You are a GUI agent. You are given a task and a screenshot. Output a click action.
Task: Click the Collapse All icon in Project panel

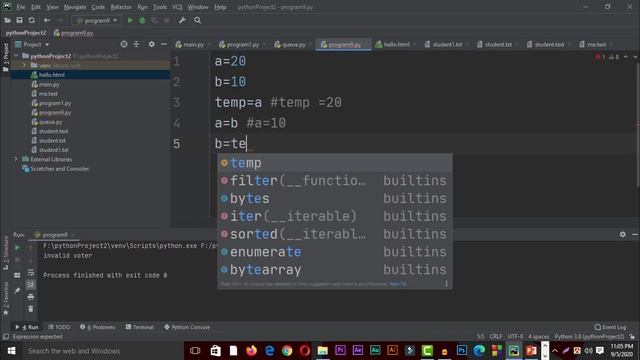[136, 44]
